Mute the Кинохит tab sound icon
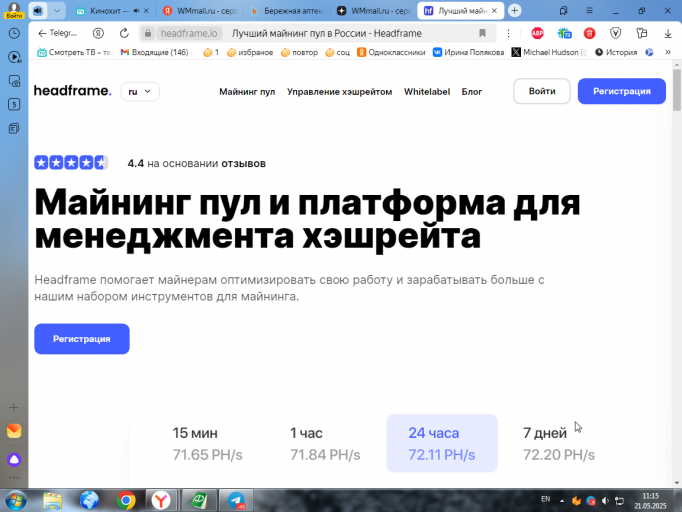682x512 pixels. click(137, 11)
